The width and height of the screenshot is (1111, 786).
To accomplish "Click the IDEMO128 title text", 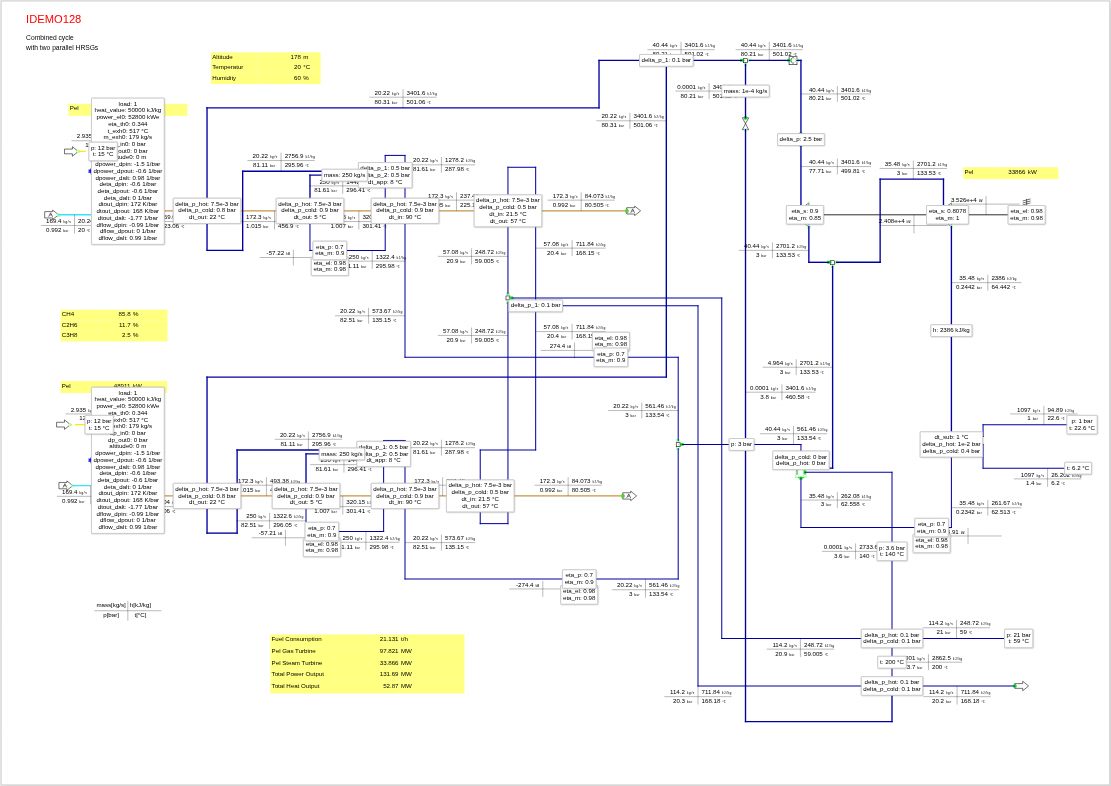I will pyautogui.click(x=54, y=19).
